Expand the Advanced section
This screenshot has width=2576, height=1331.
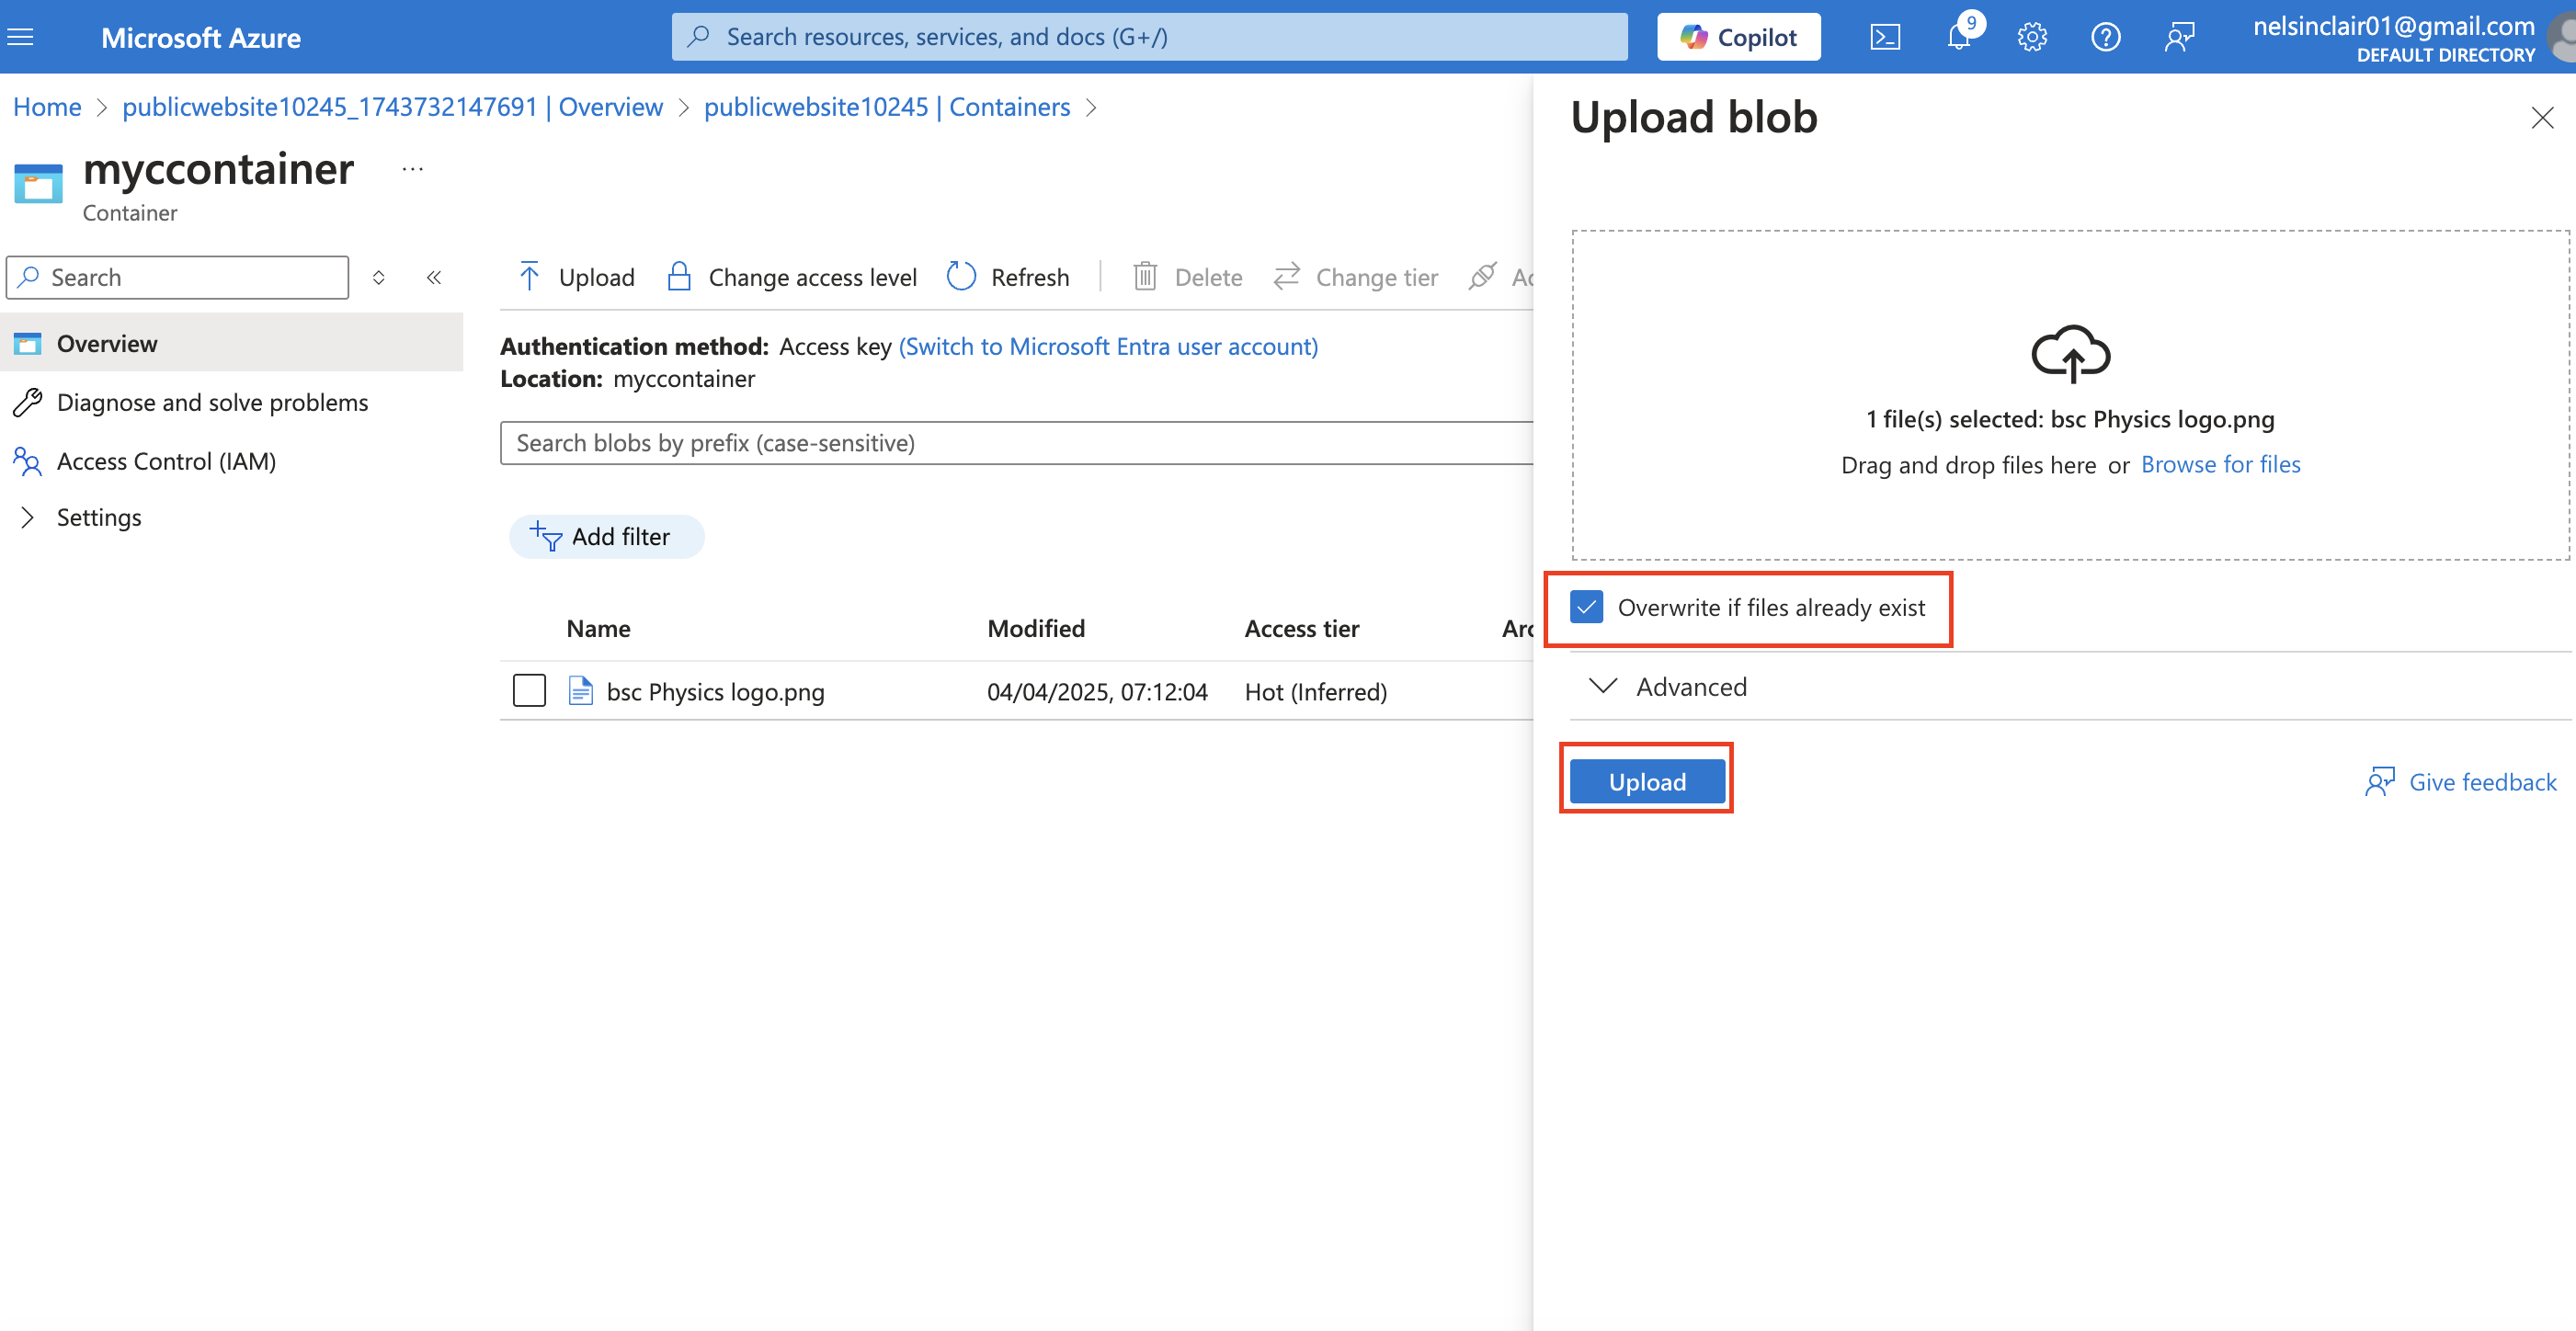pos(1669,687)
